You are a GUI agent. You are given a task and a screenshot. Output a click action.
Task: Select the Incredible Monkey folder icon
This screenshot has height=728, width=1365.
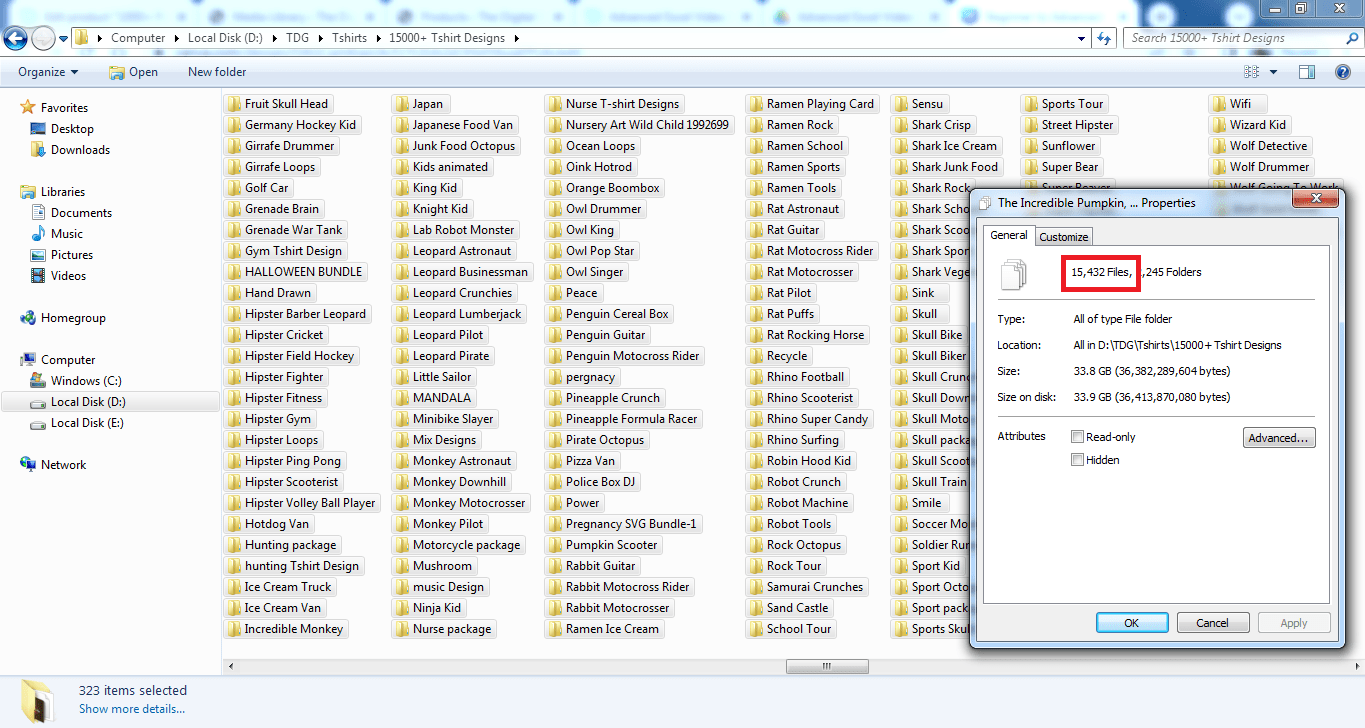click(233, 629)
